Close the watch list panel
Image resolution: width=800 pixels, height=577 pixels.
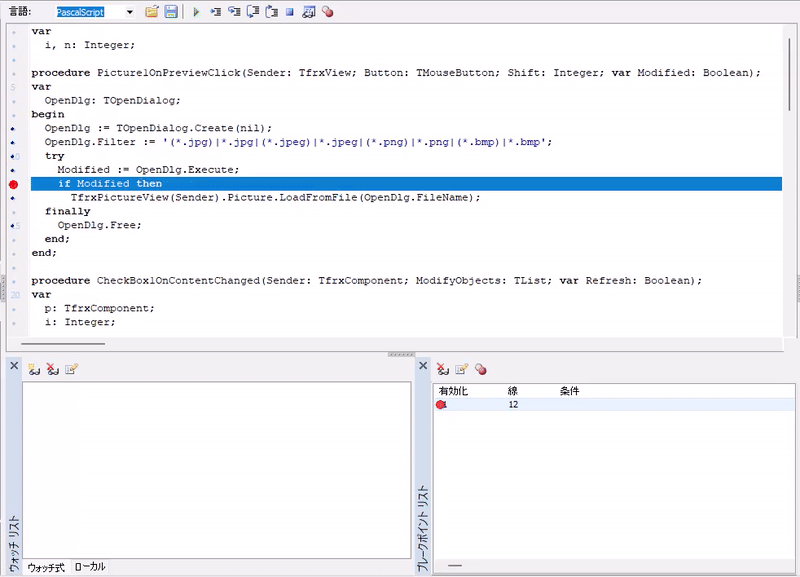(14, 366)
